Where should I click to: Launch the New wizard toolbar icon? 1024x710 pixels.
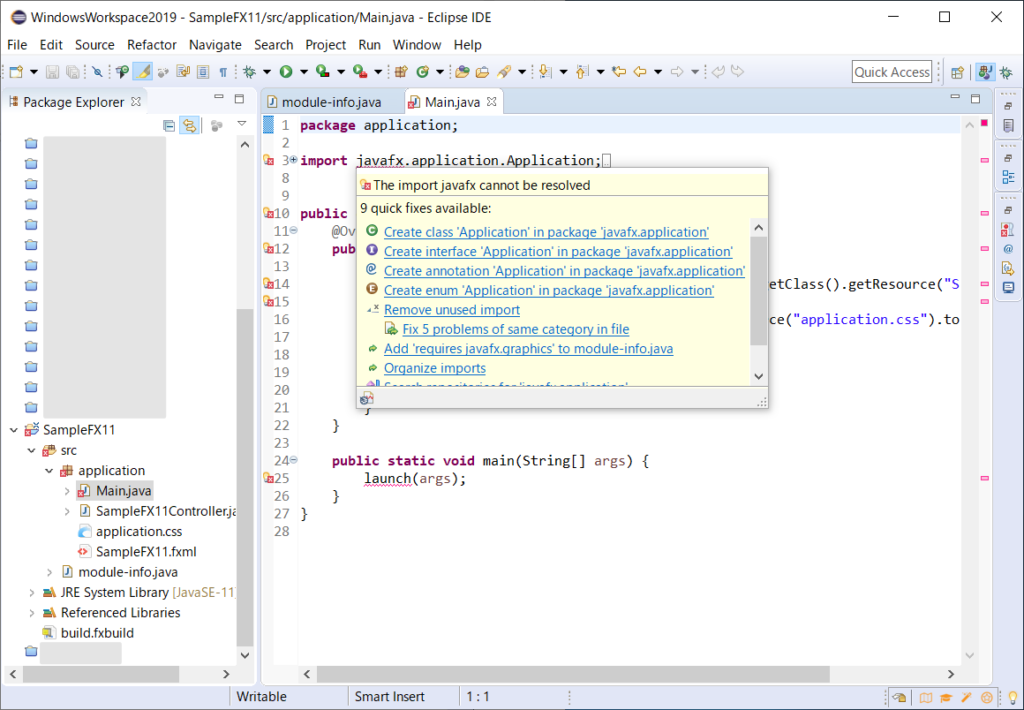pyautogui.click(x=15, y=71)
